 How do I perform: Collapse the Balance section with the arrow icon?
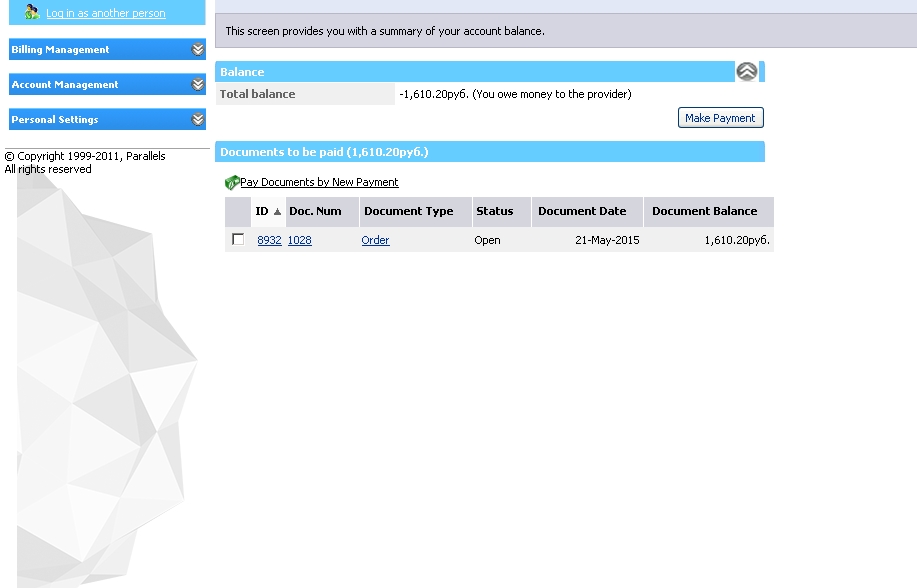coord(747,71)
